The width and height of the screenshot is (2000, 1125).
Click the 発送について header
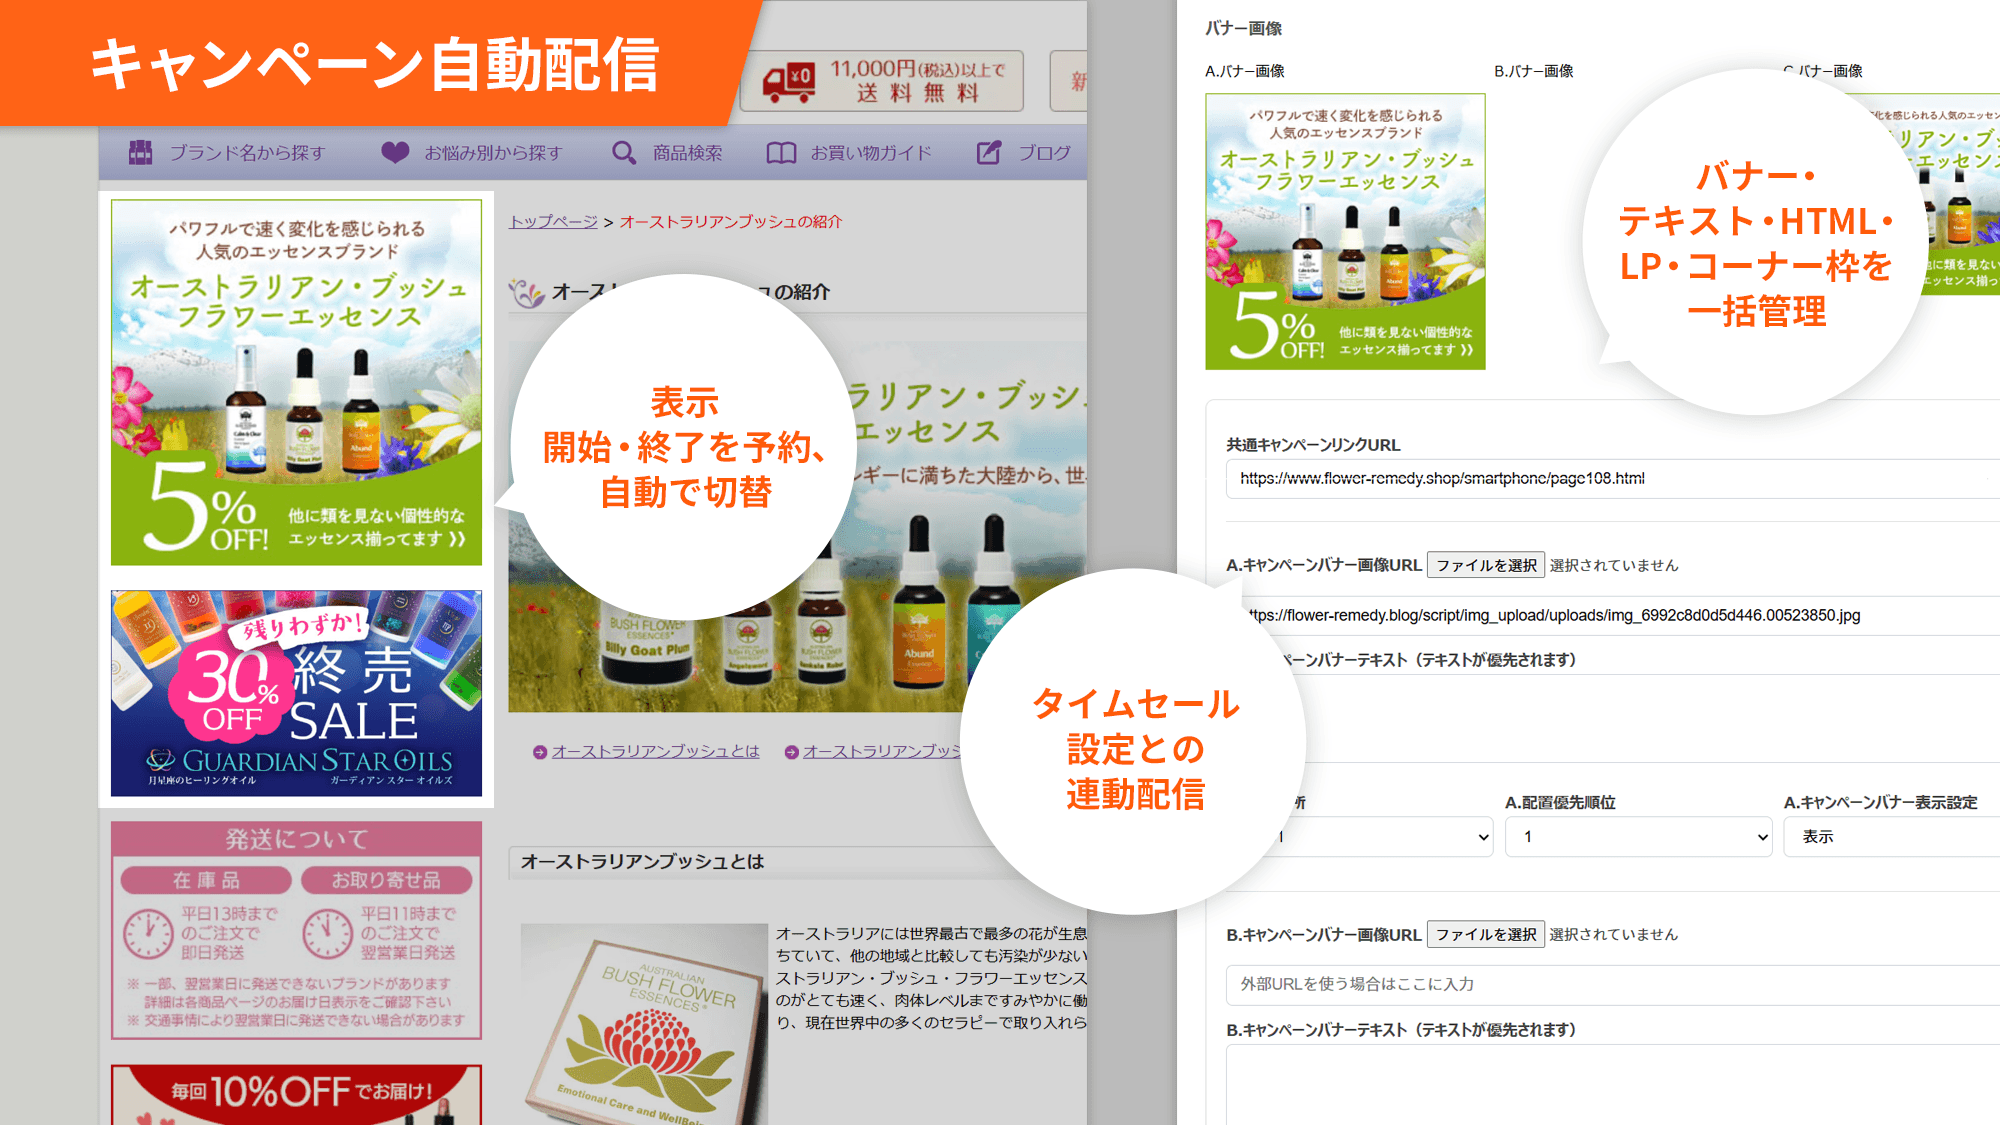pyautogui.click(x=296, y=839)
